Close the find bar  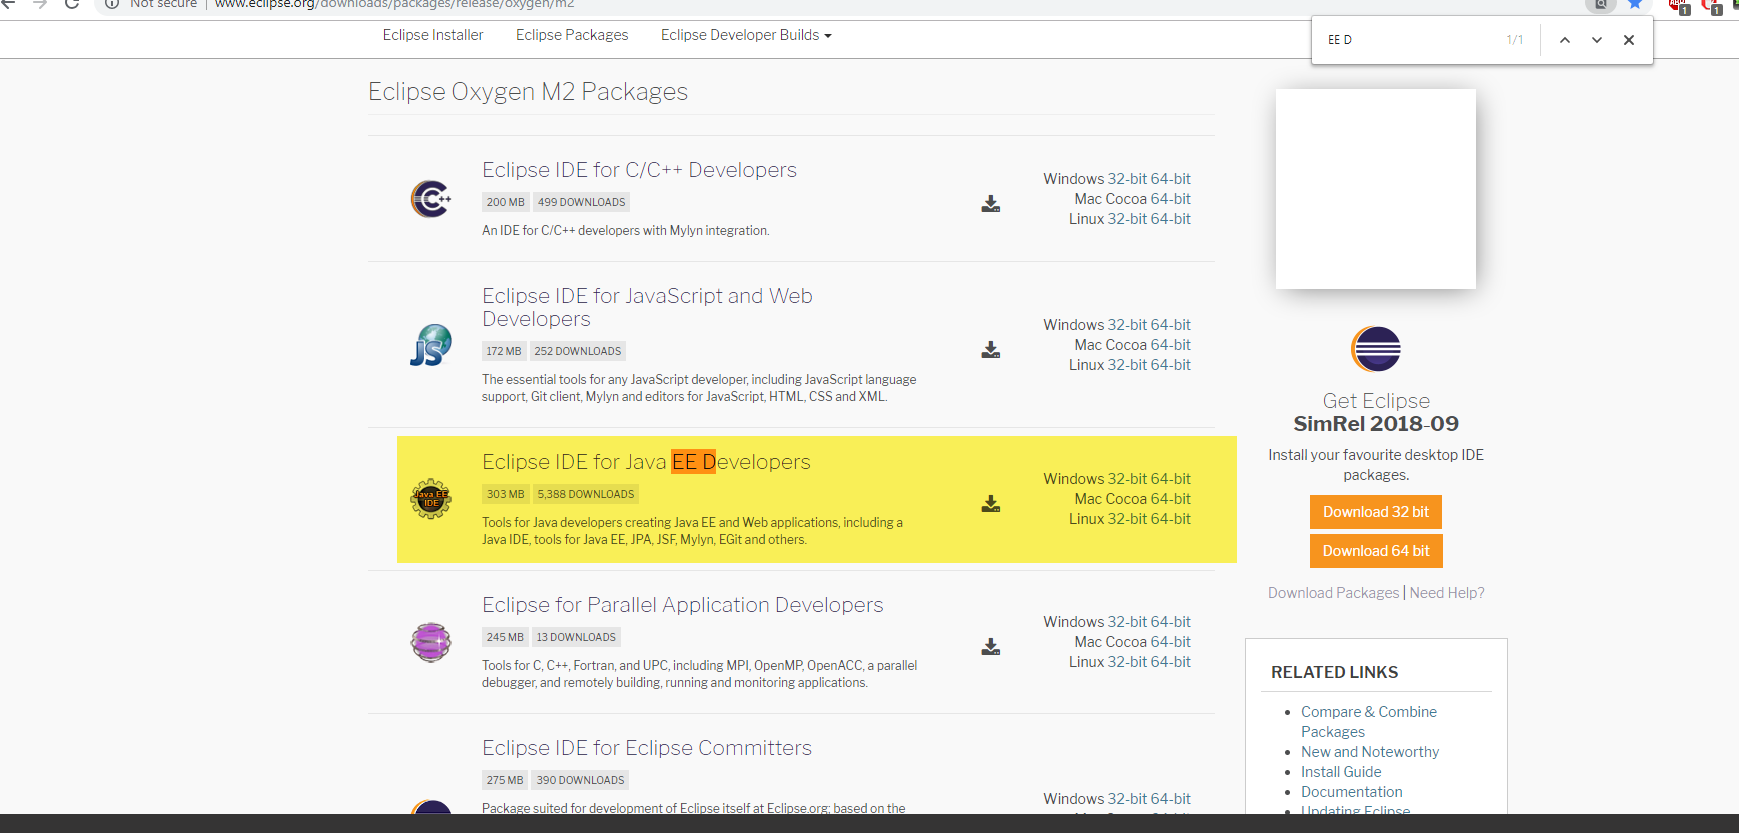pos(1629,40)
